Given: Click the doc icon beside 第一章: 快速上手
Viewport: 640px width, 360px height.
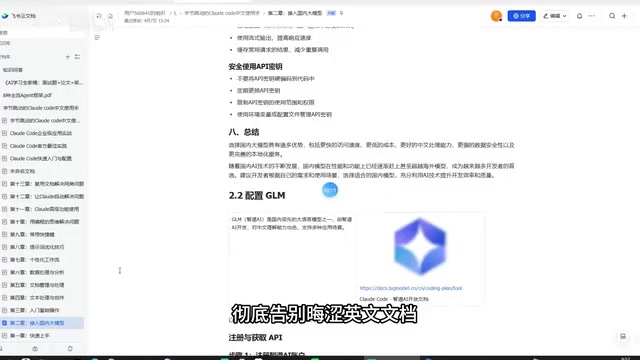Looking at the screenshot, I should pyautogui.click(x=4, y=336).
